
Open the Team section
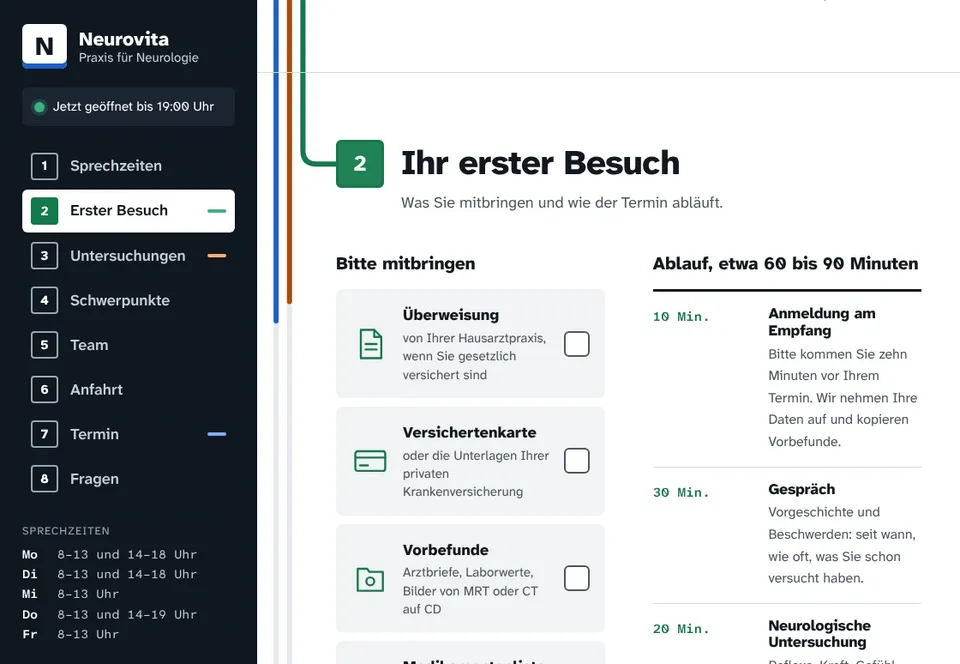tap(129, 345)
